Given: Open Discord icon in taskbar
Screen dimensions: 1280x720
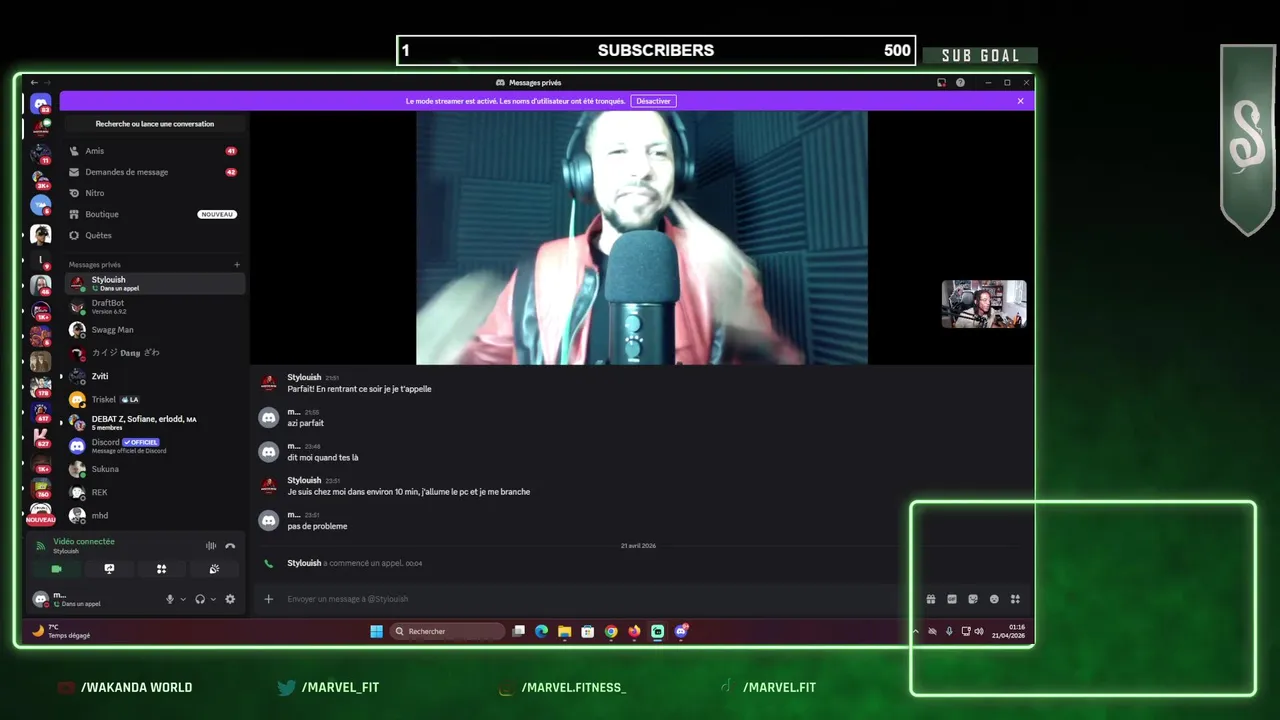Looking at the screenshot, I should click(x=681, y=631).
